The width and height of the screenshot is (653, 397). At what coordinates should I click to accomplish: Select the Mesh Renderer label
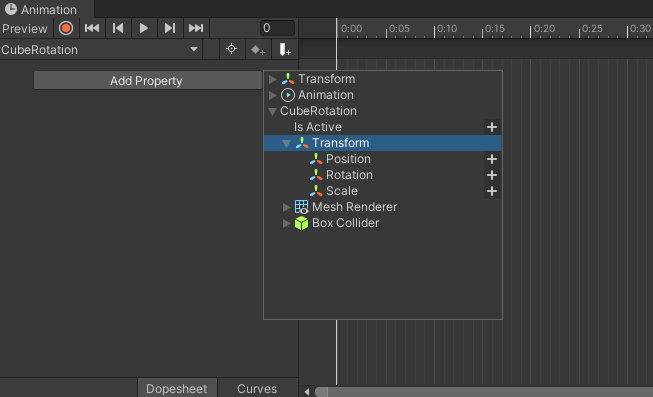point(354,207)
